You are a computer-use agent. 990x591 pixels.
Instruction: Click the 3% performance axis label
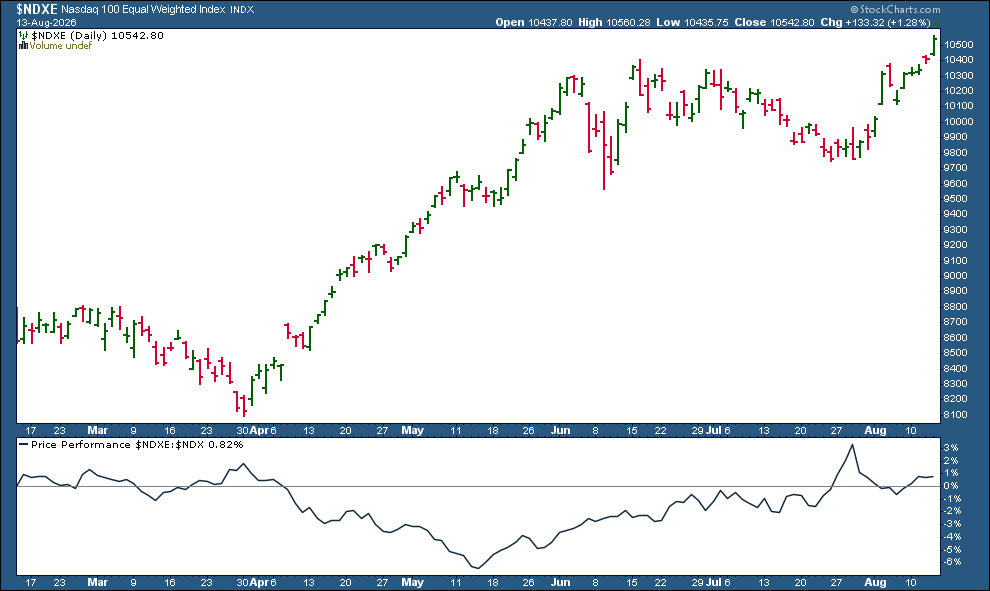952,448
